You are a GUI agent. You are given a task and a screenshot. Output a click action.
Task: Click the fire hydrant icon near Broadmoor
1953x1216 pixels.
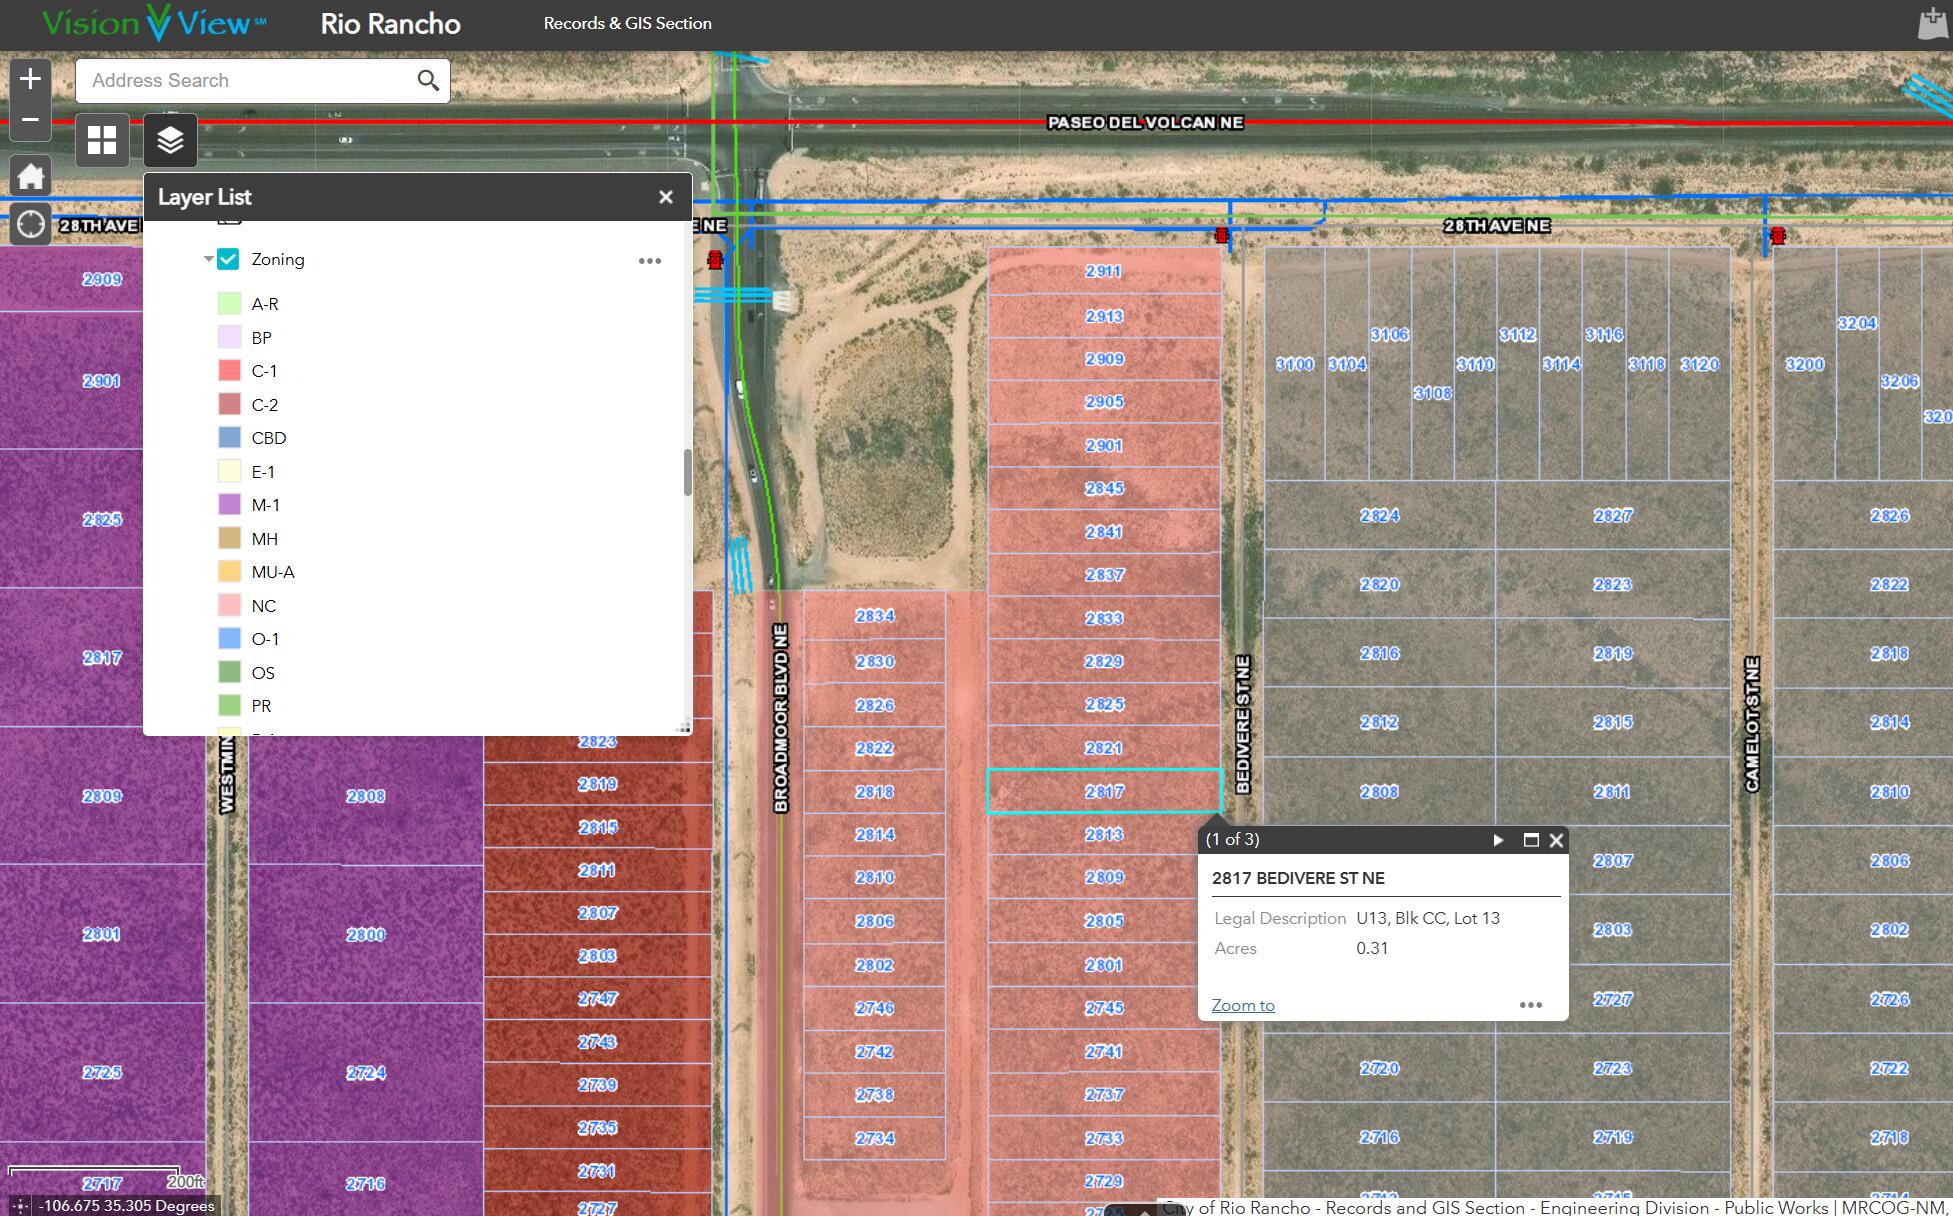tap(714, 260)
